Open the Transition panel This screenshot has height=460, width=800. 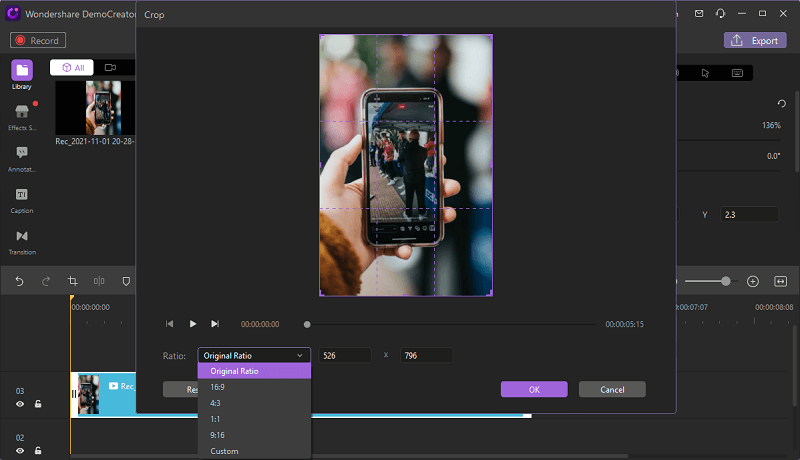coord(22,242)
